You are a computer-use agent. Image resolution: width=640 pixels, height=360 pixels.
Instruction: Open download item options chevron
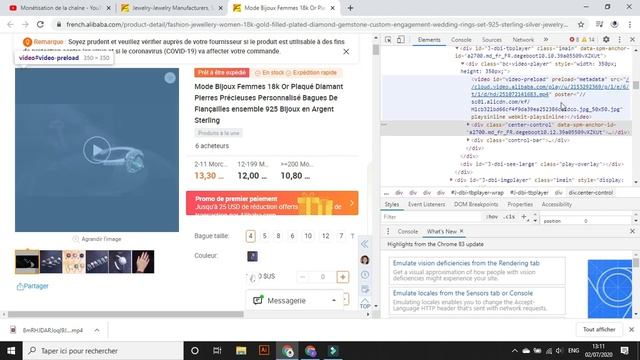[97, 330]
